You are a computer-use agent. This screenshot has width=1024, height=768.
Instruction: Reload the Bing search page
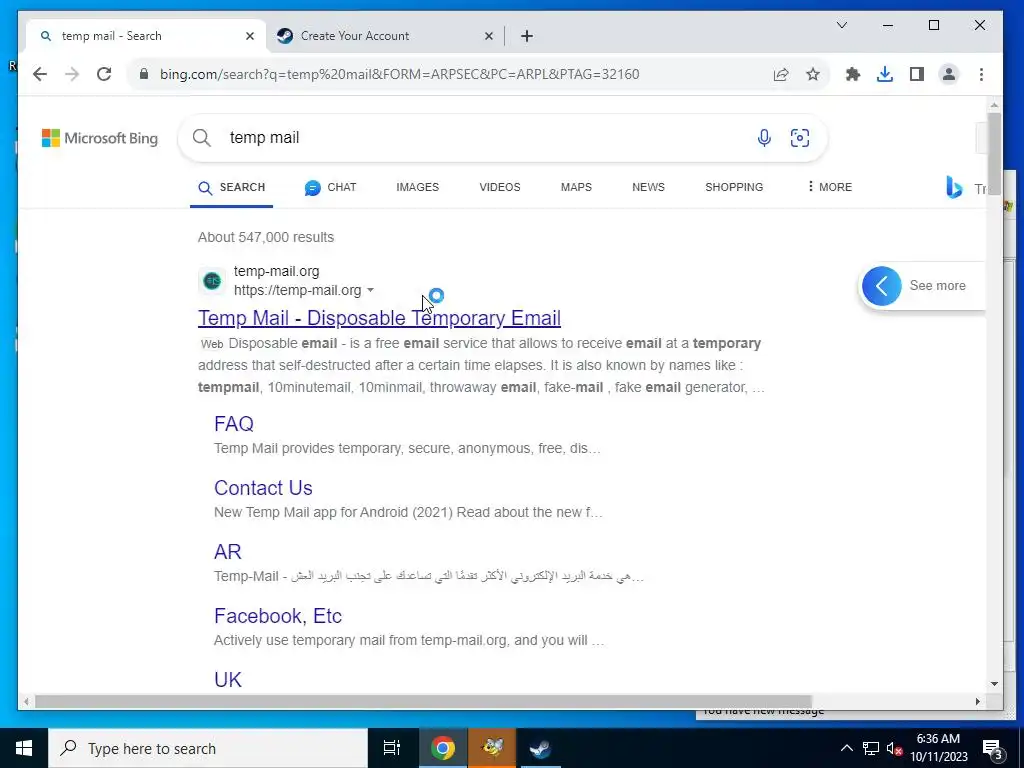(104, 74)
